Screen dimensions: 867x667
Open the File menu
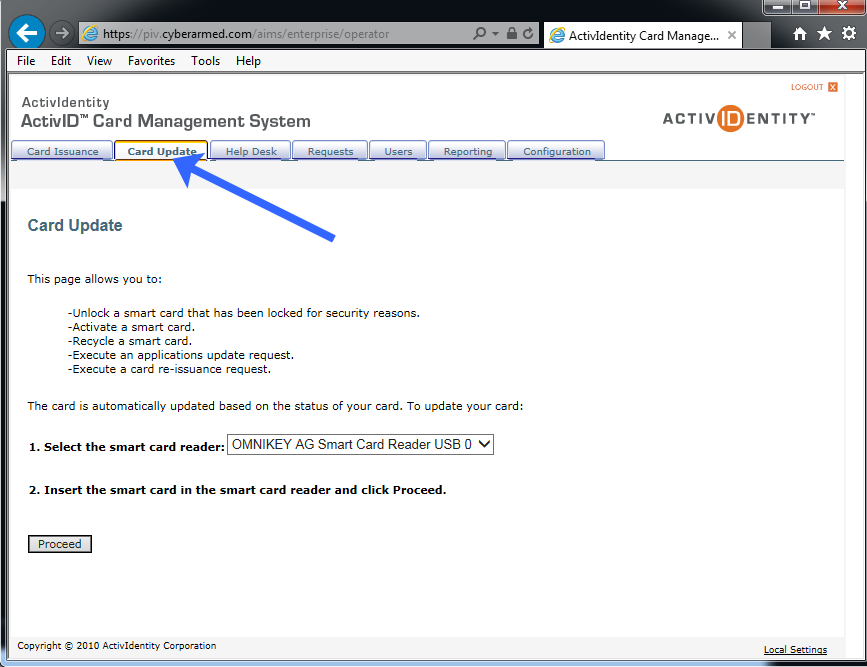click(26, 61)
